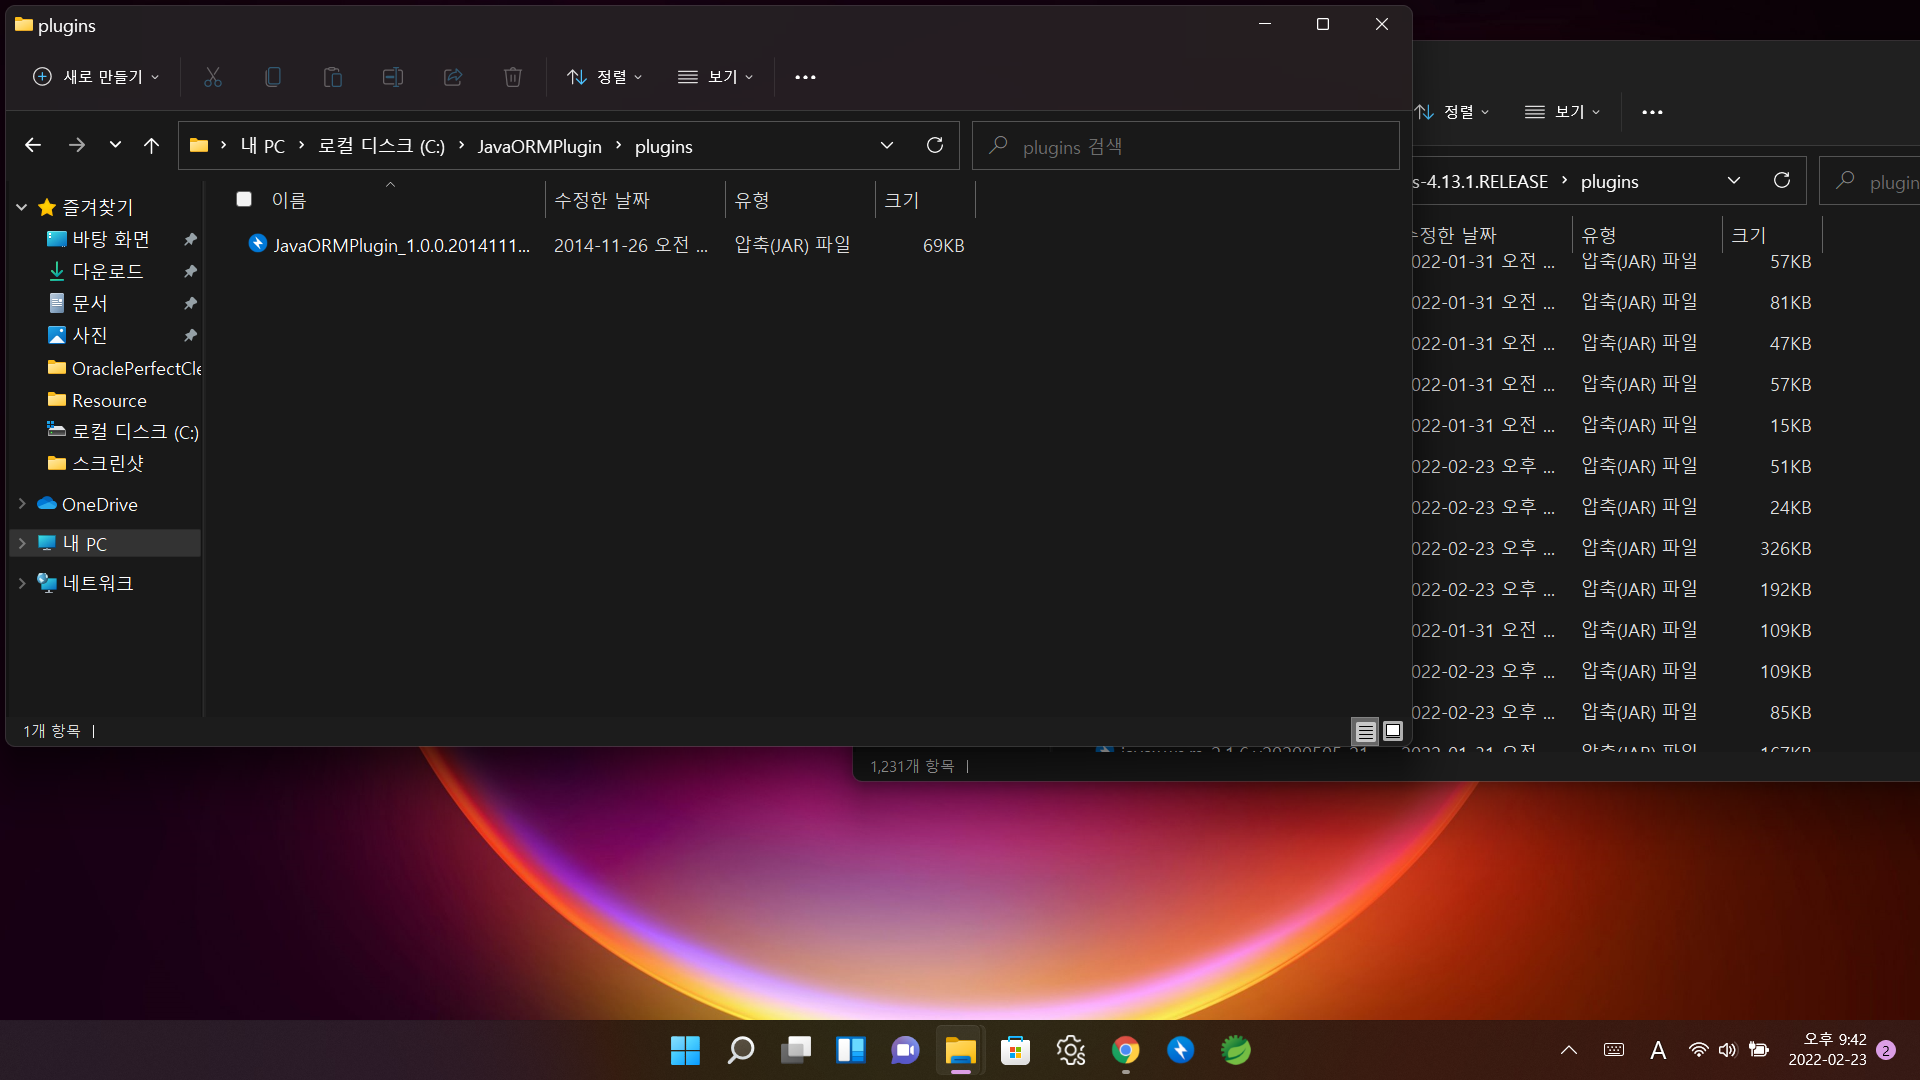The width and height of the screenshot is (1920, 1080).
Task: Open the 정렬 sort dropdown
Action: click(605, 77)
